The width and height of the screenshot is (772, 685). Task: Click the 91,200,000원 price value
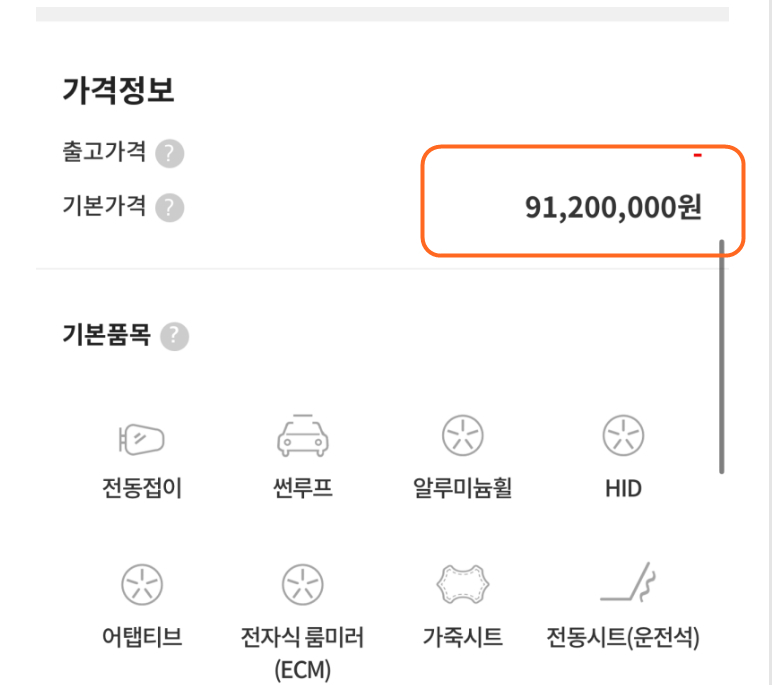[613, 208]
